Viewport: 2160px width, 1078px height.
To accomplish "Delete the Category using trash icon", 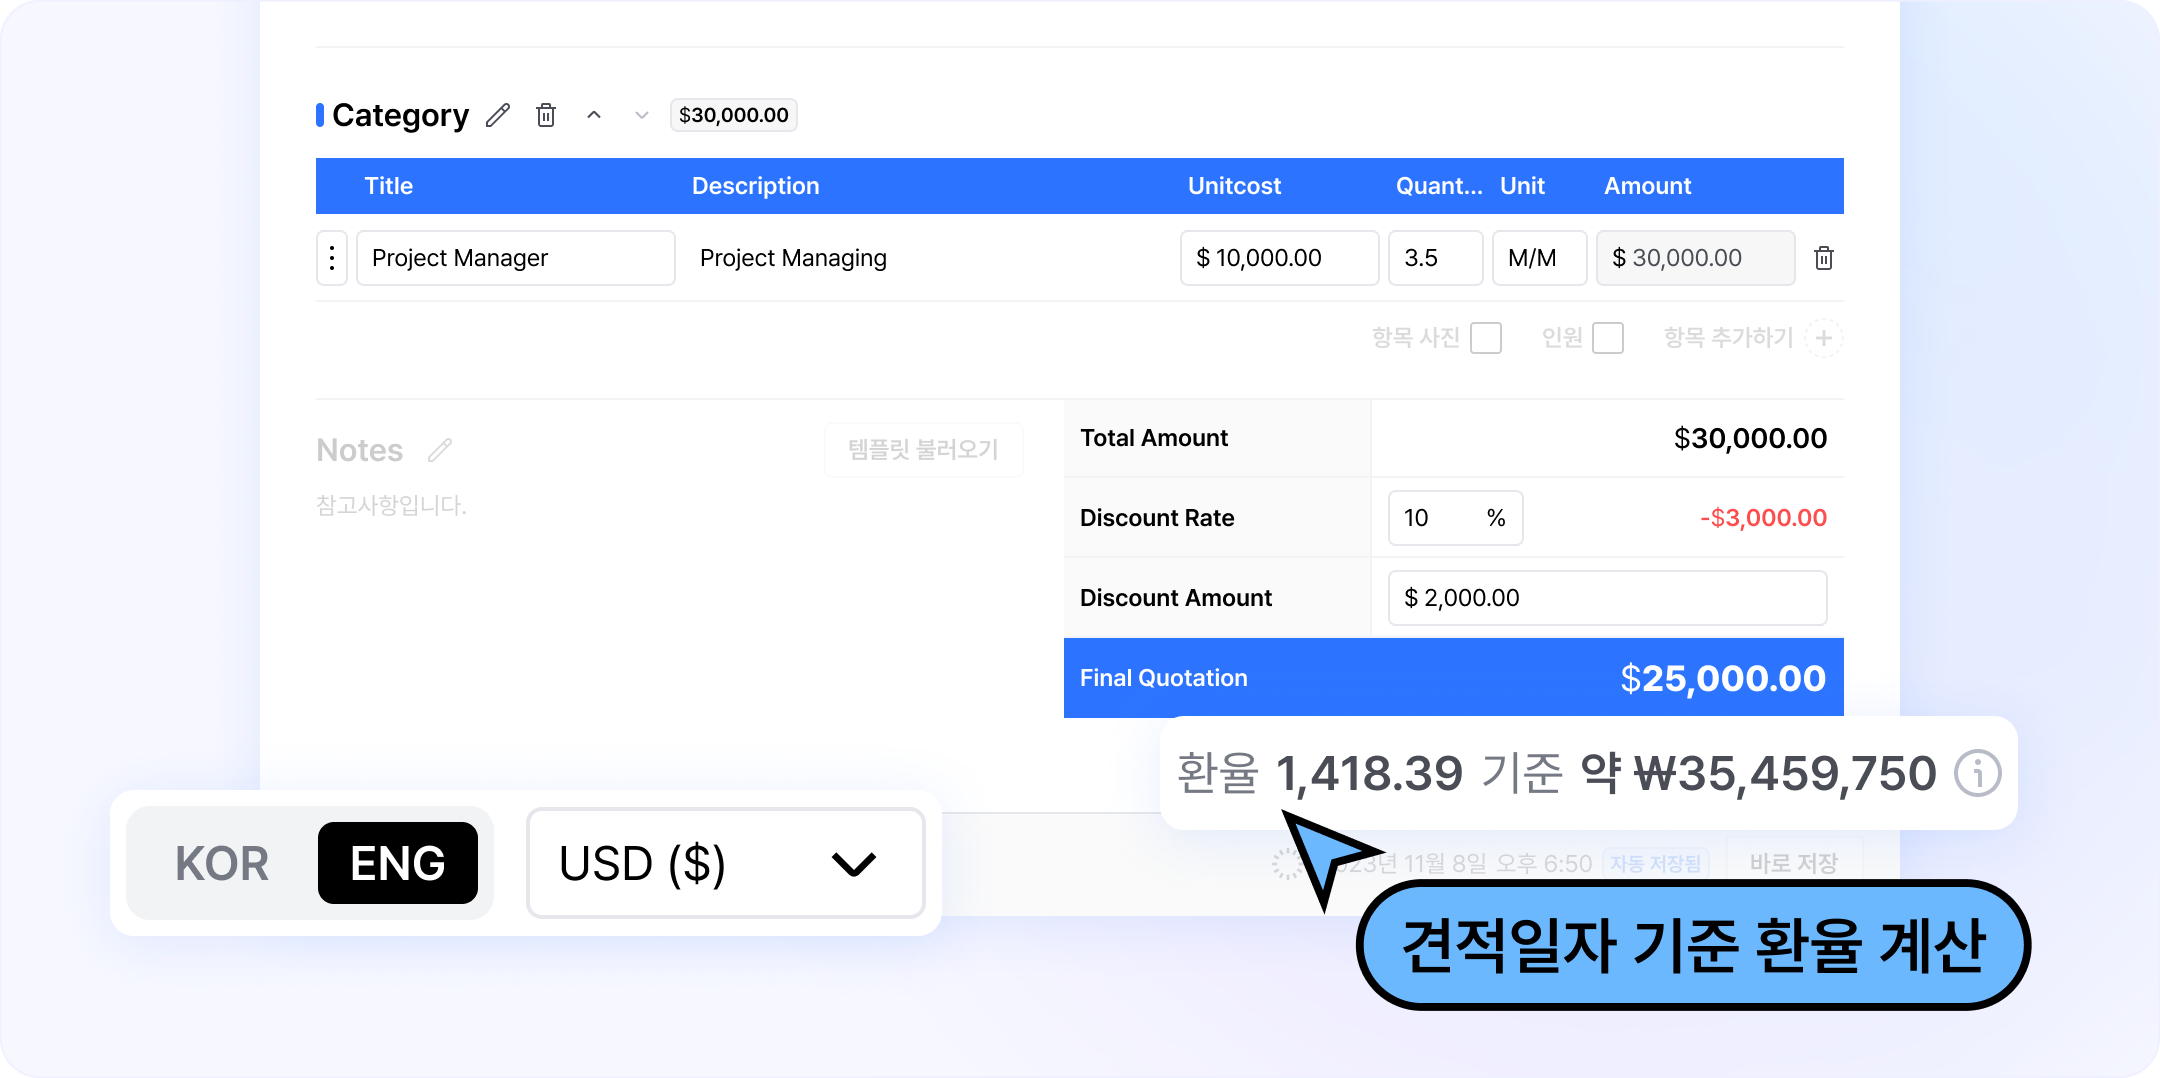I will point(546,116).
